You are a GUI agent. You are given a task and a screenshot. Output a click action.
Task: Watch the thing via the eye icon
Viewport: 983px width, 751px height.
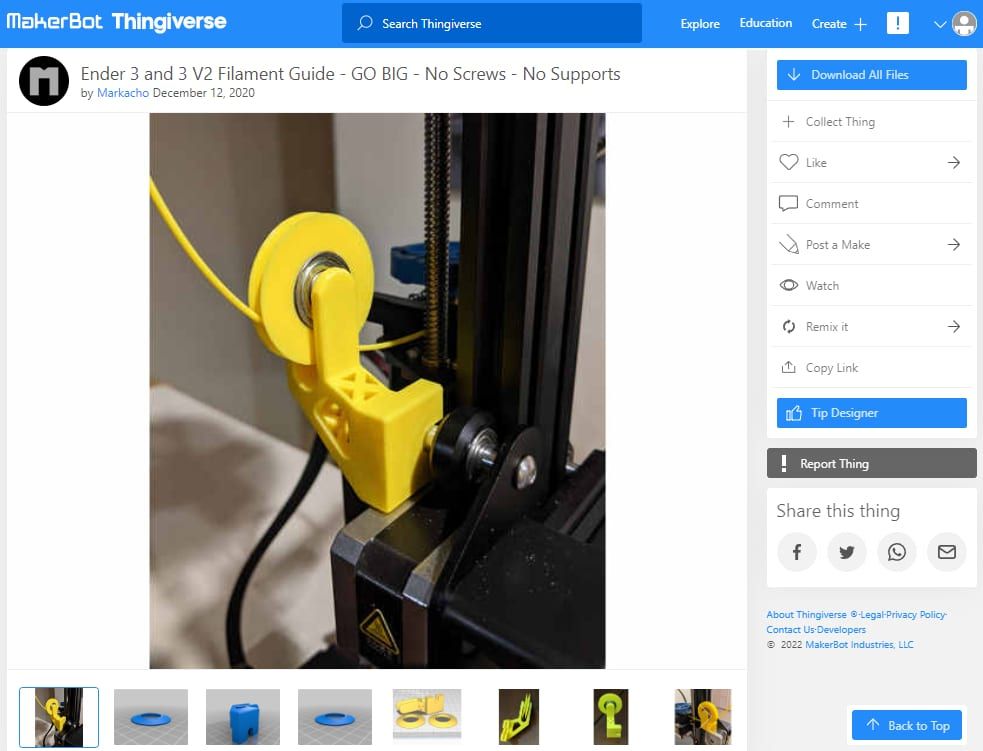click(x=789, y=285)
